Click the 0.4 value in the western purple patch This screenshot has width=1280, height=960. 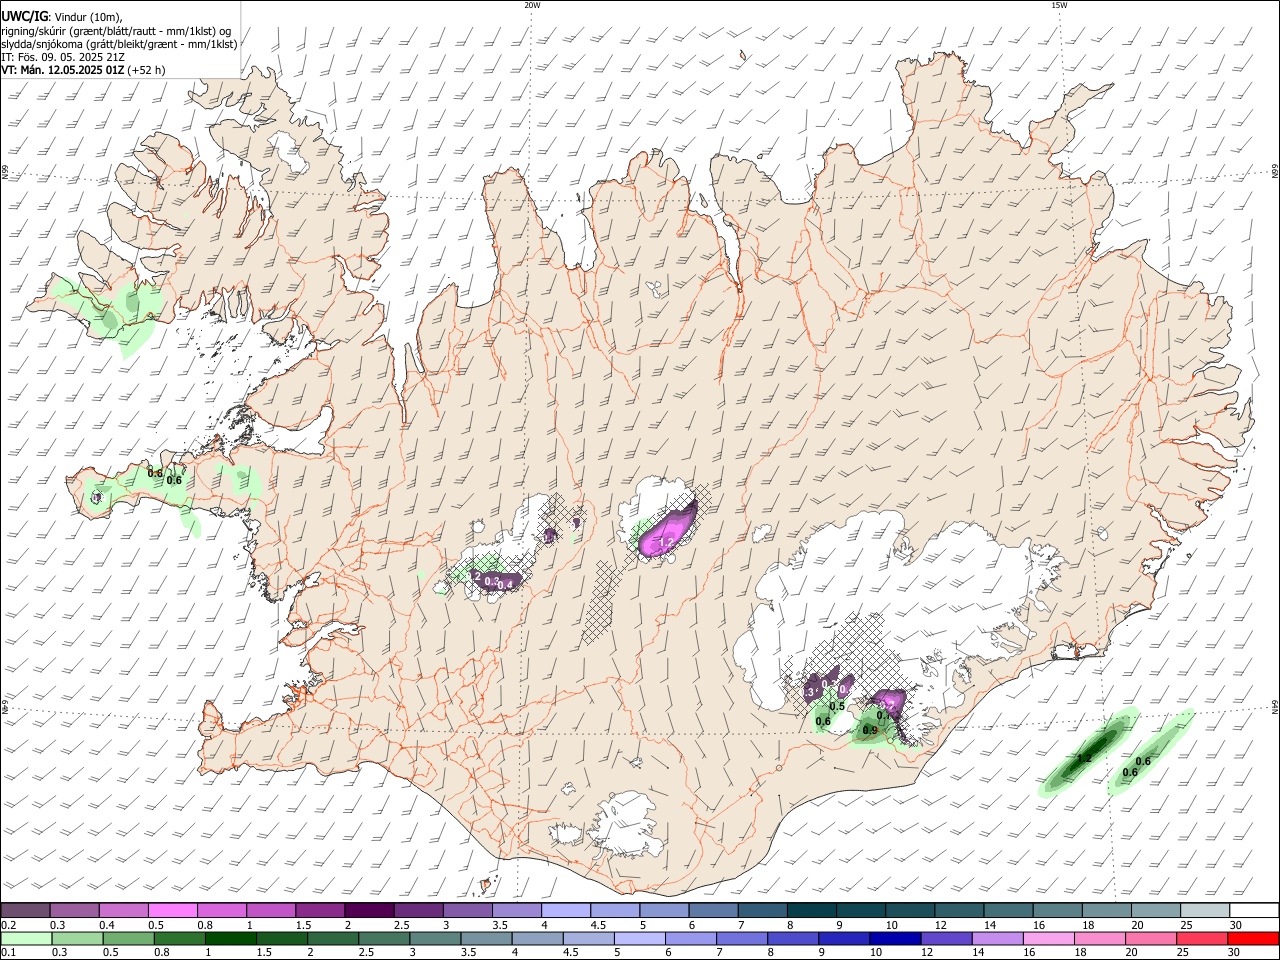[x=506, y=584]
